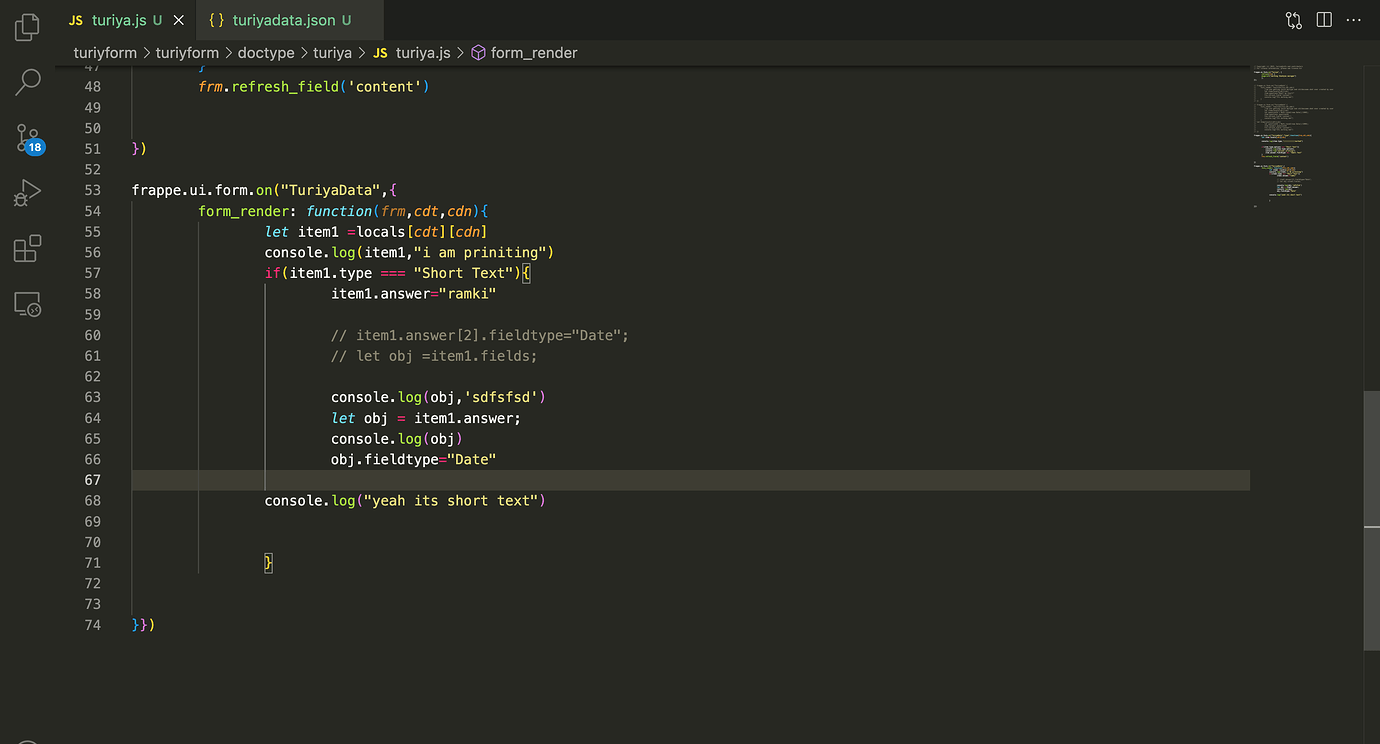This screenshot has height=744, width=1380.
Task: Open Source Control with 18 pending changes
Action: tap(28, 138)
